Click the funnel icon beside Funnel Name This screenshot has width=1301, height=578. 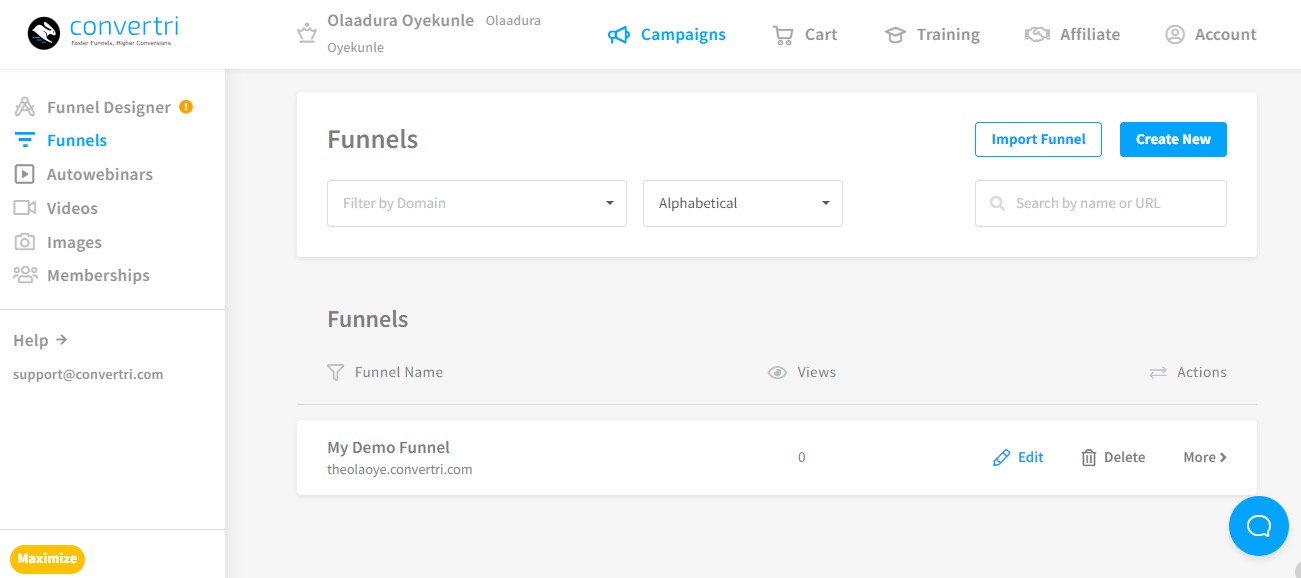point(336,373)
